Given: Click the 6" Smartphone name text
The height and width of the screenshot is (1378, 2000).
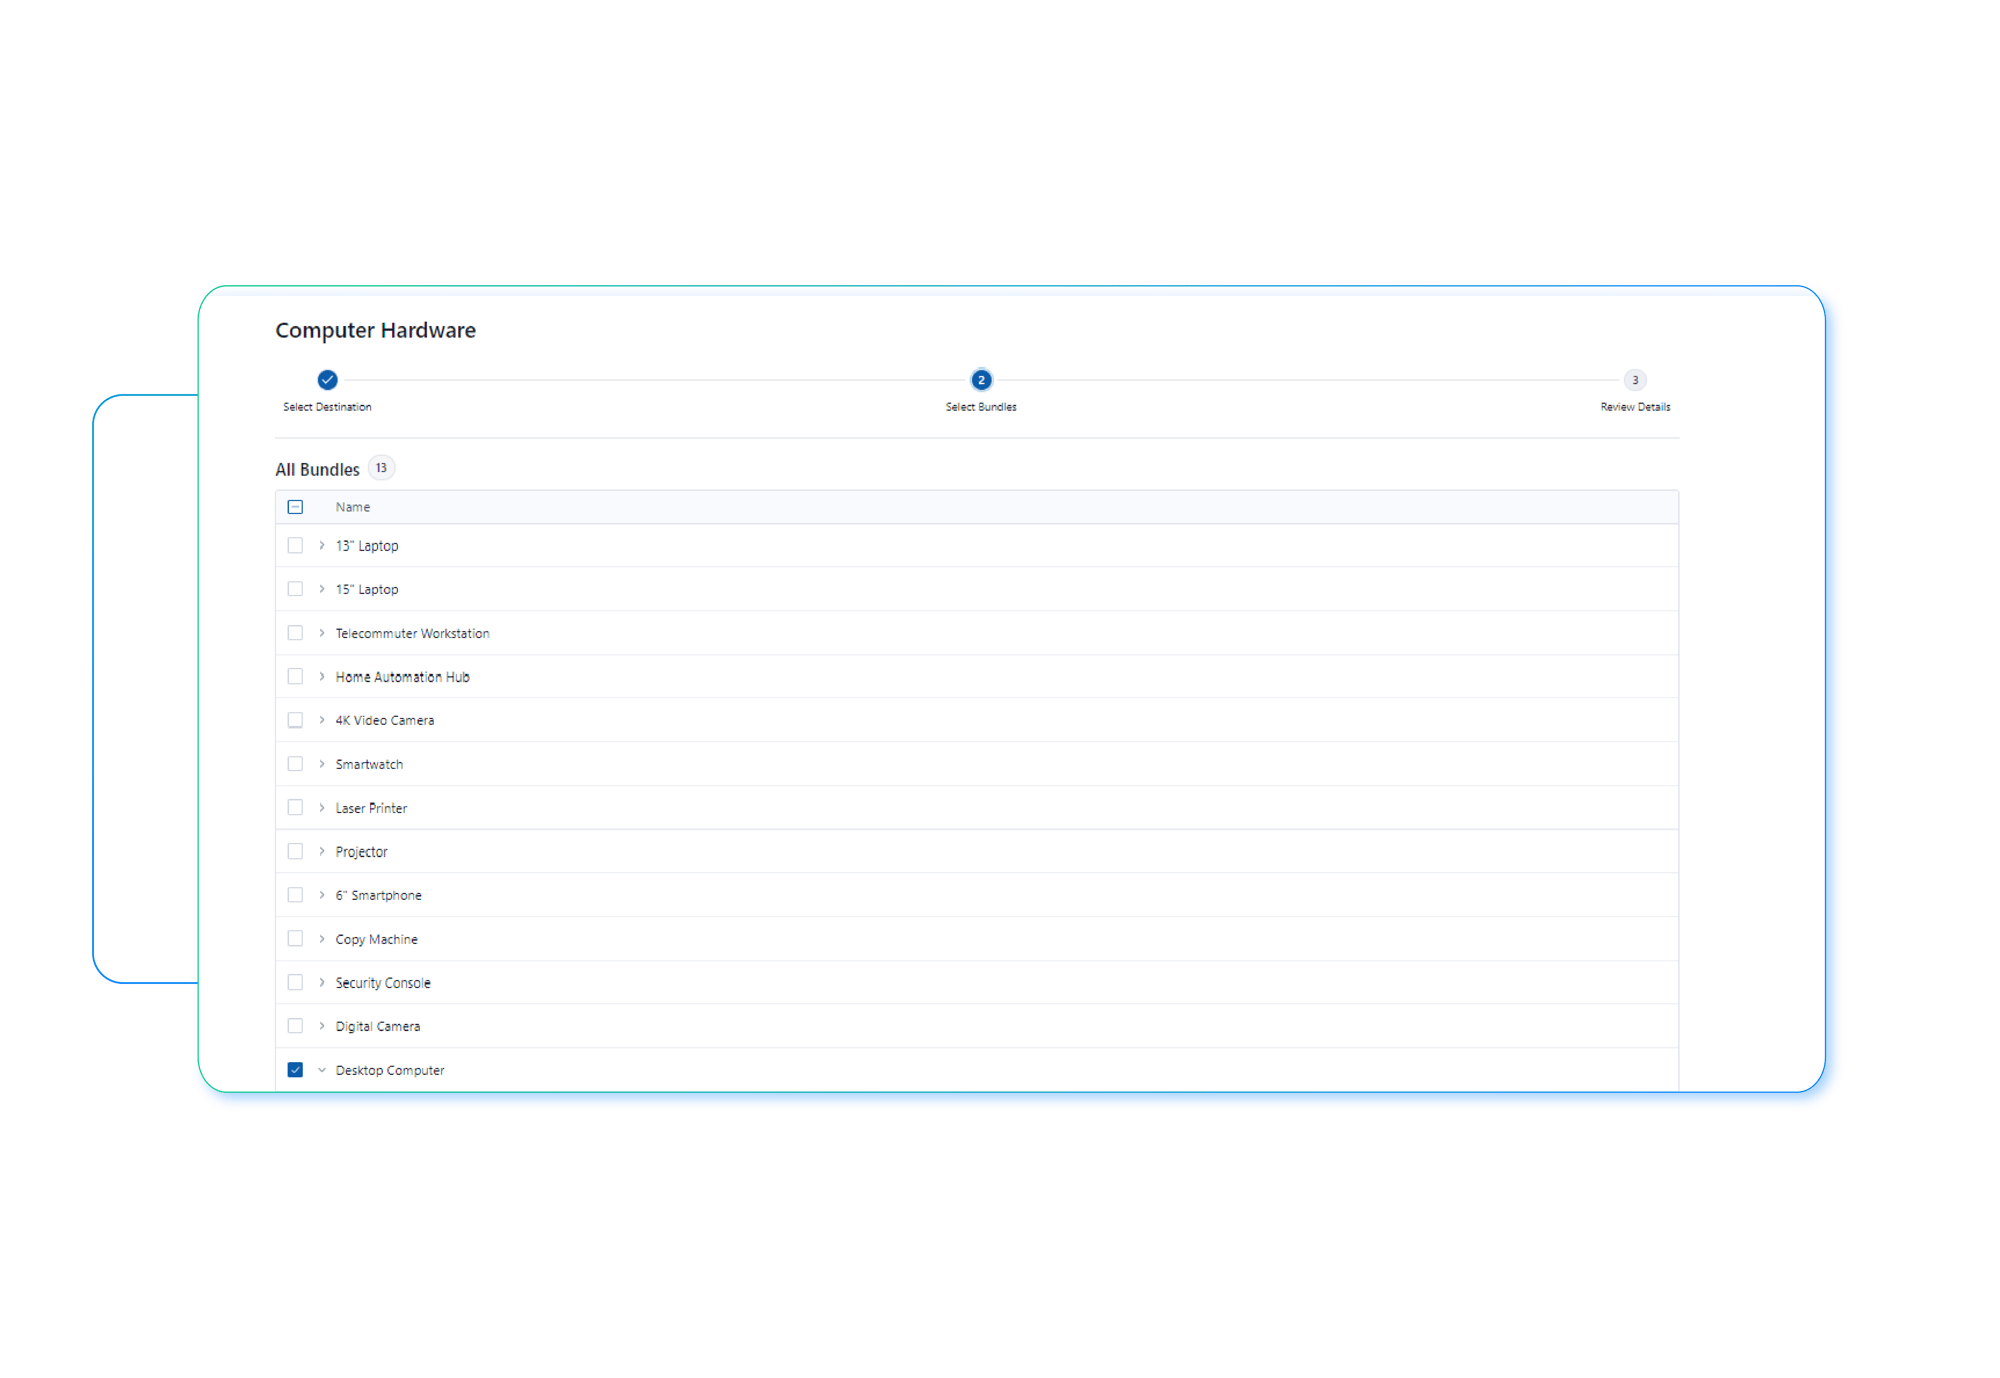Looking at the screenshot, I should pyautogui.click(x=379, y=896).
